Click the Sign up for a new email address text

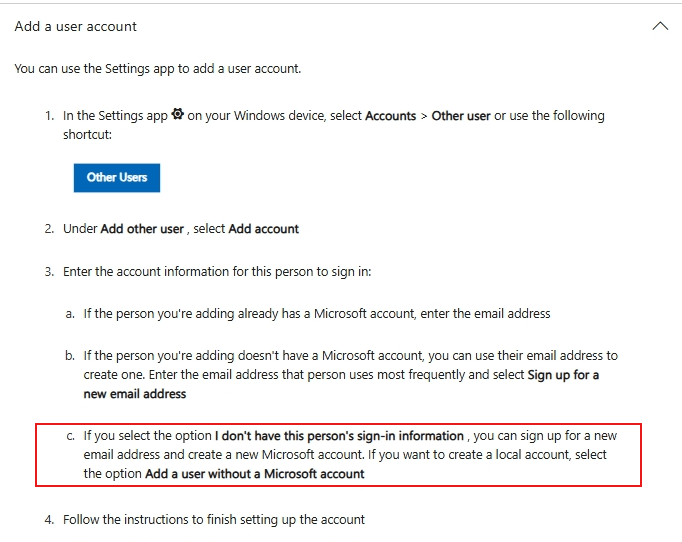[x=562, y=375]
